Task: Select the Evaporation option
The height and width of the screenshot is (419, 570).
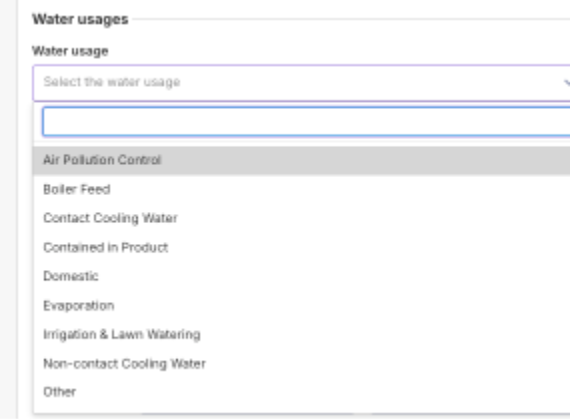Action: [301, 306]
